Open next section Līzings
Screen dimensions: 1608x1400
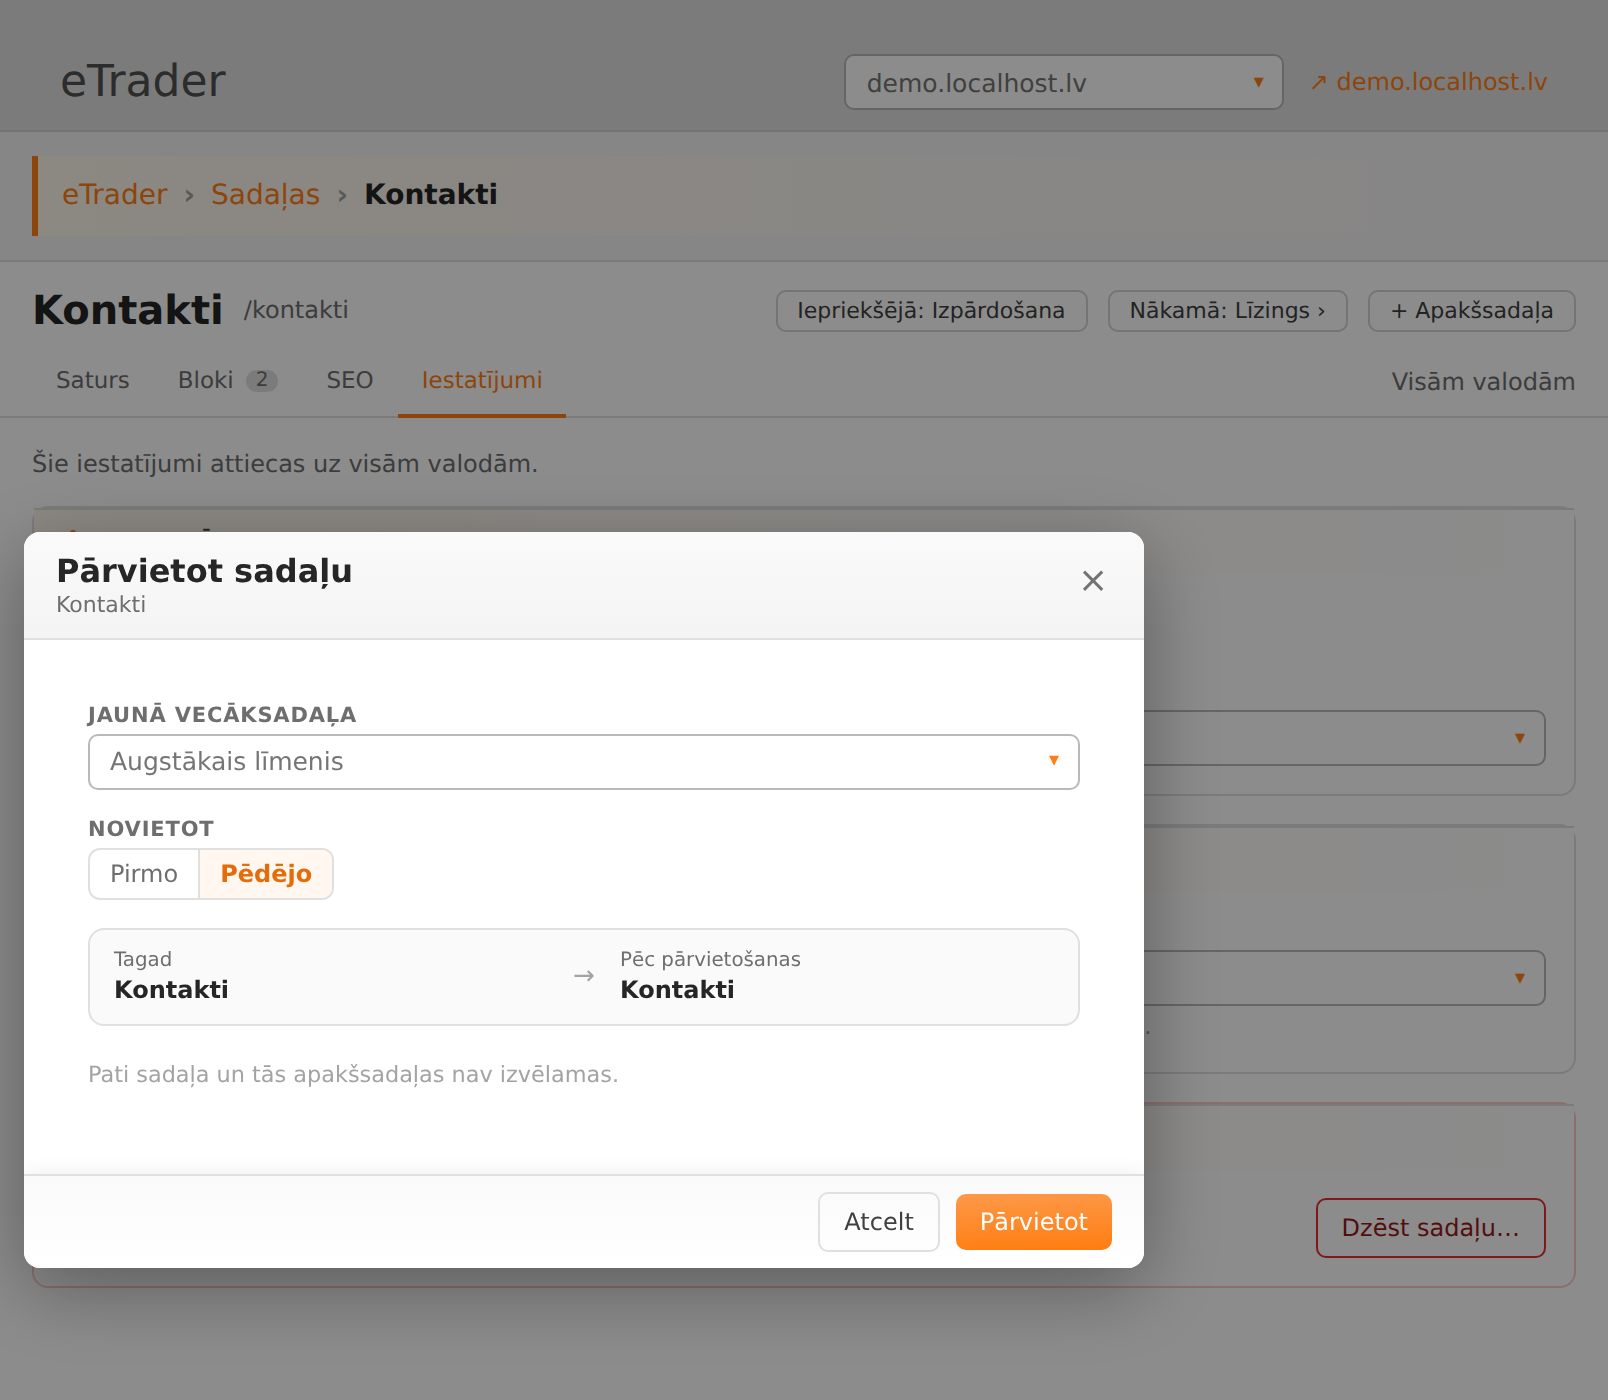click(x=1228, y=311)
